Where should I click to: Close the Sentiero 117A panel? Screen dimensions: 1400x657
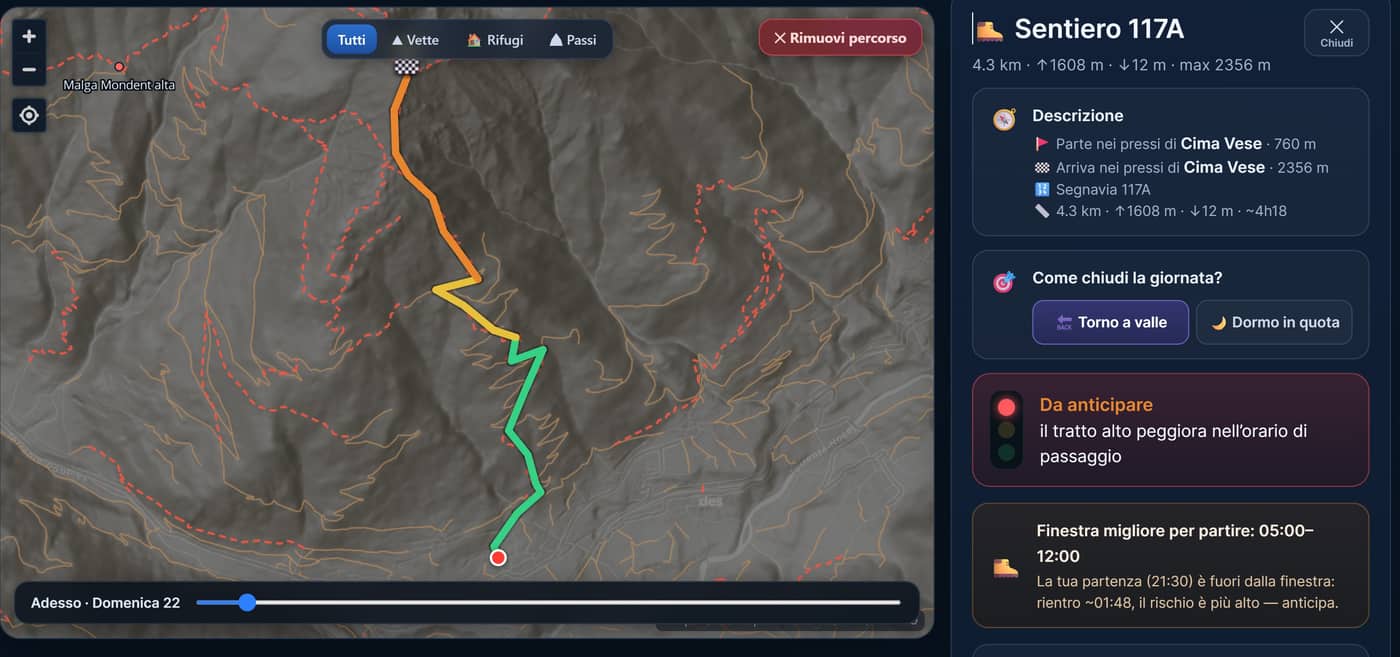coord(1336,33)
